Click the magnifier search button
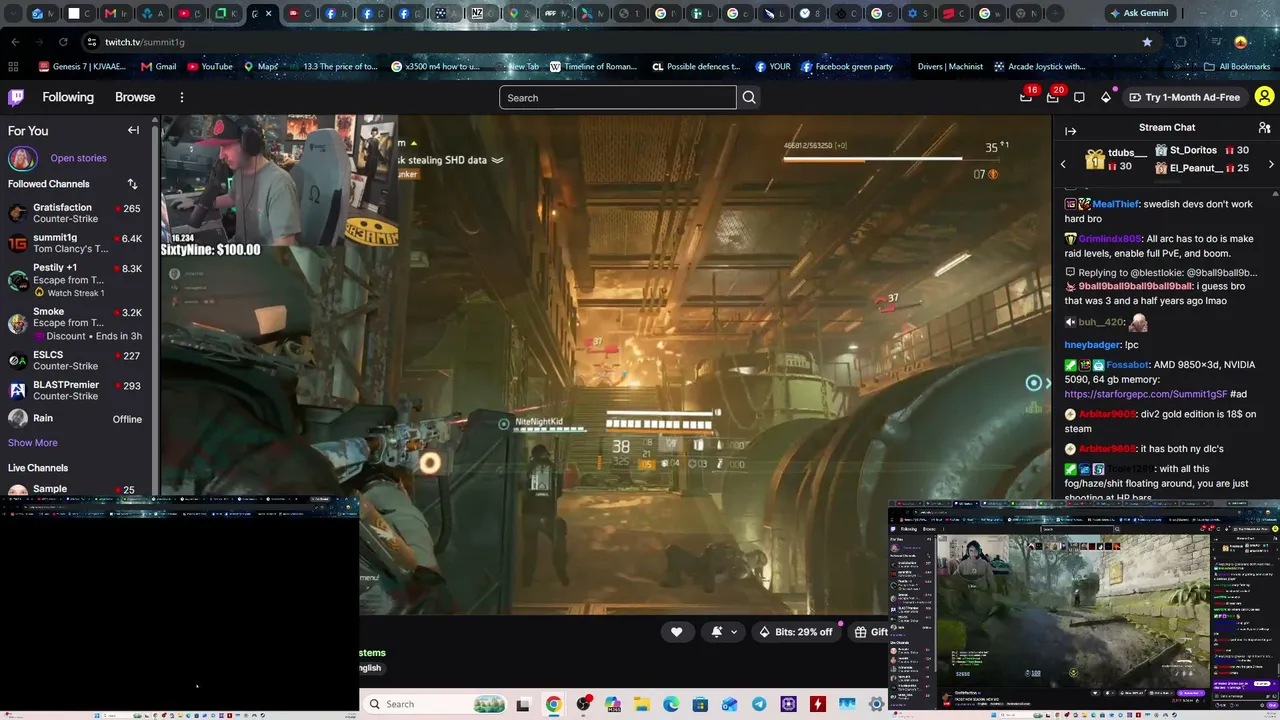The image size is (1280, 720). (x=749, y=97)
